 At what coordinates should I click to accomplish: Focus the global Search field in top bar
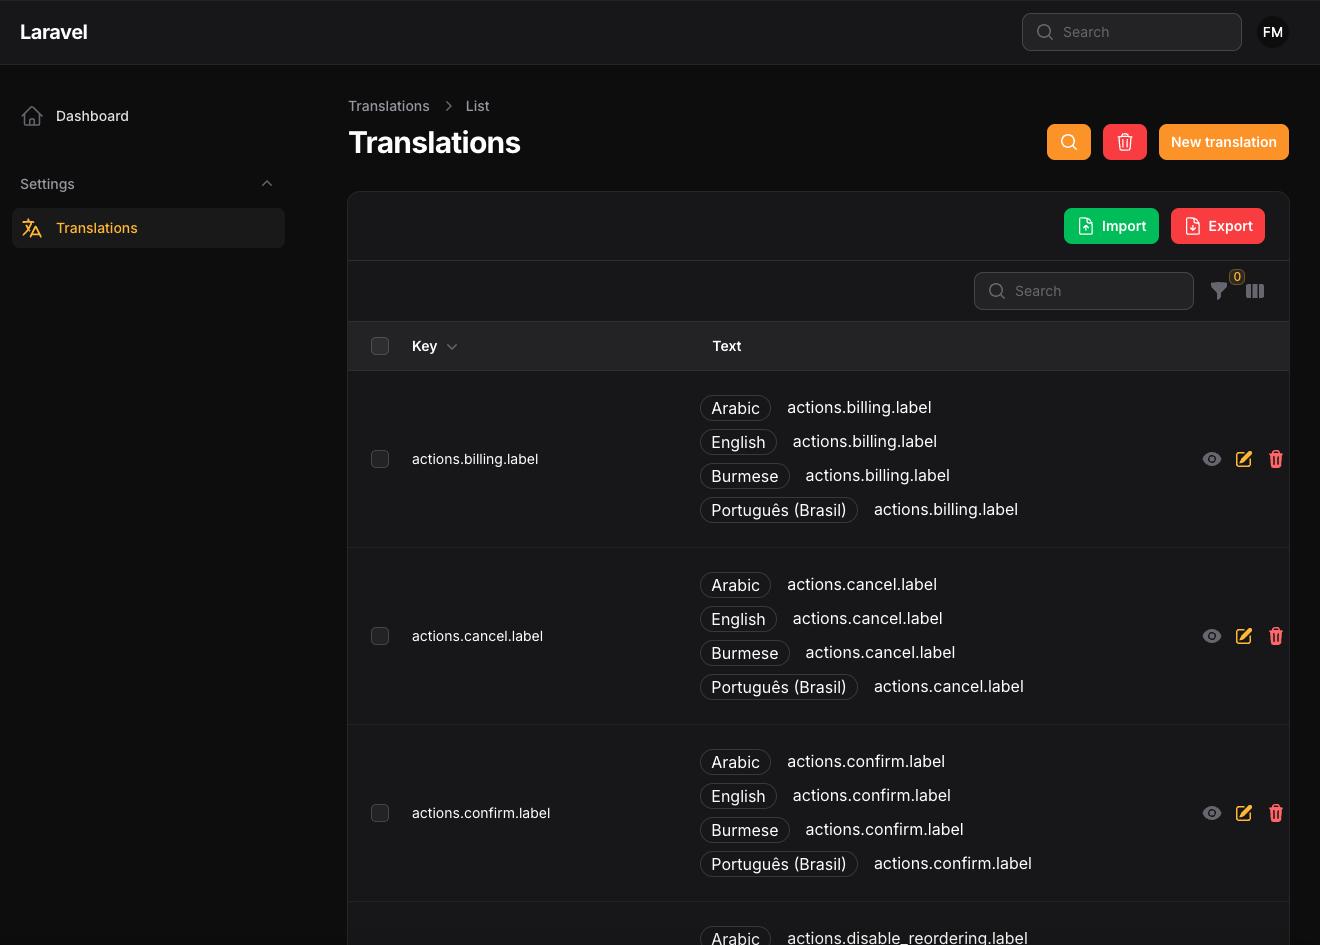(1132, 32)
